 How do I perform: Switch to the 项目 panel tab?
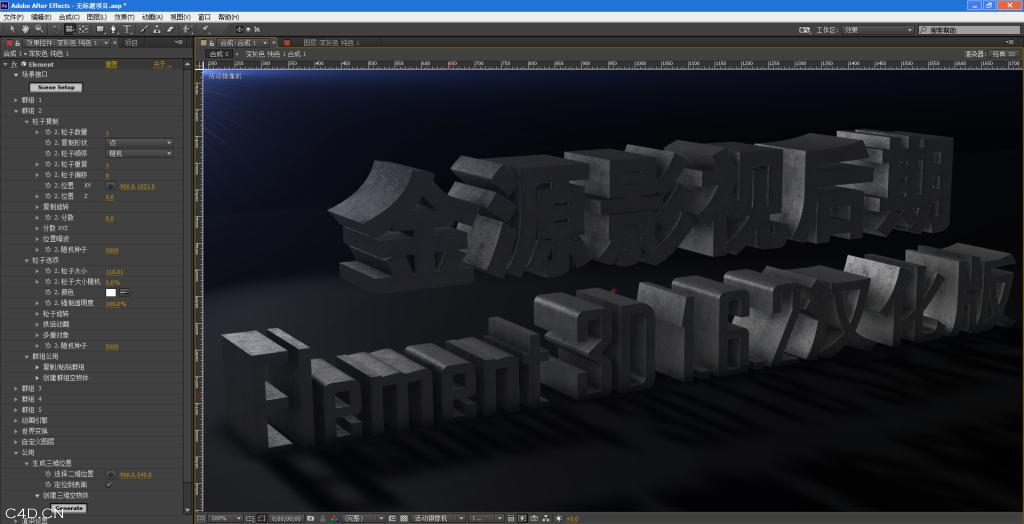tap(132, 42)
